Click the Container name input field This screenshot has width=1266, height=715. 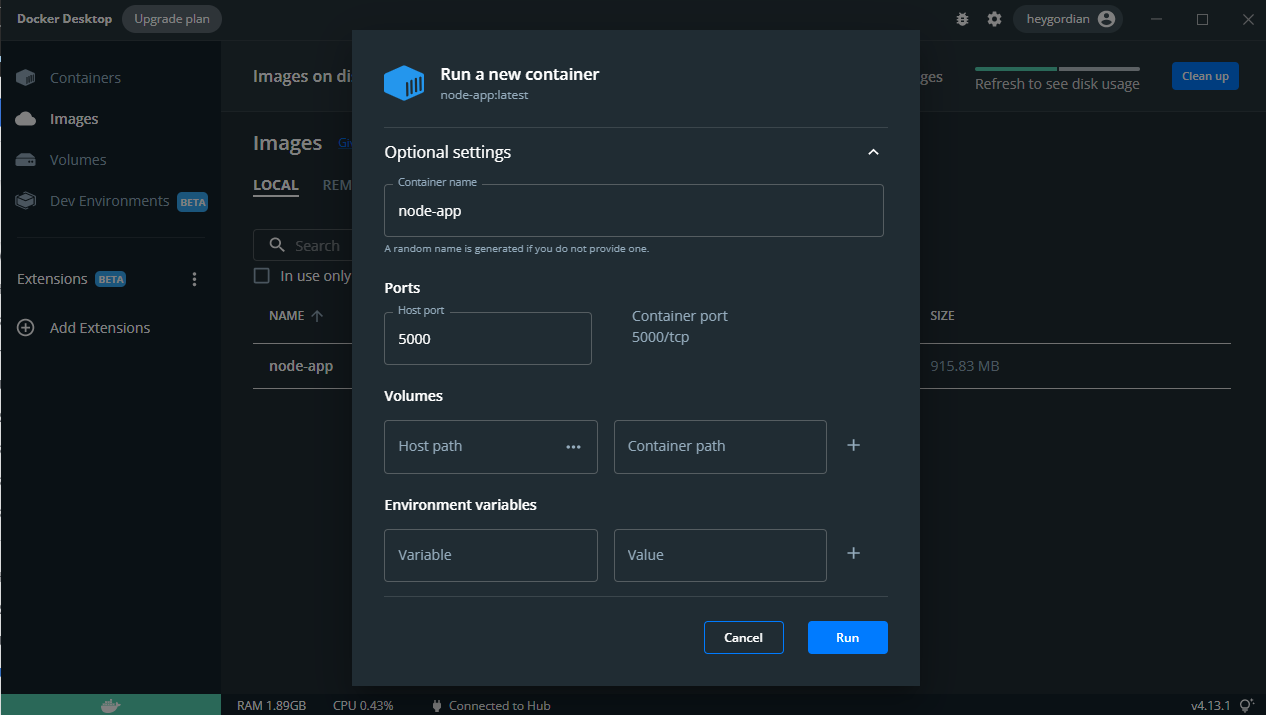[634, 211]
